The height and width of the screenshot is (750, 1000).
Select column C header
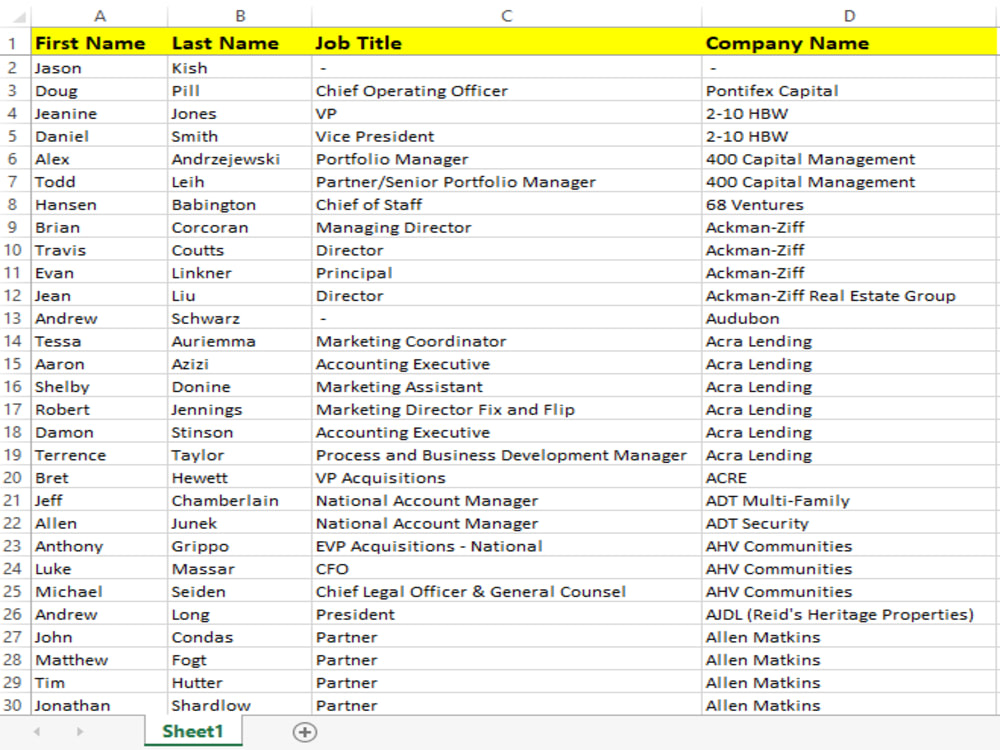point(506,15)
